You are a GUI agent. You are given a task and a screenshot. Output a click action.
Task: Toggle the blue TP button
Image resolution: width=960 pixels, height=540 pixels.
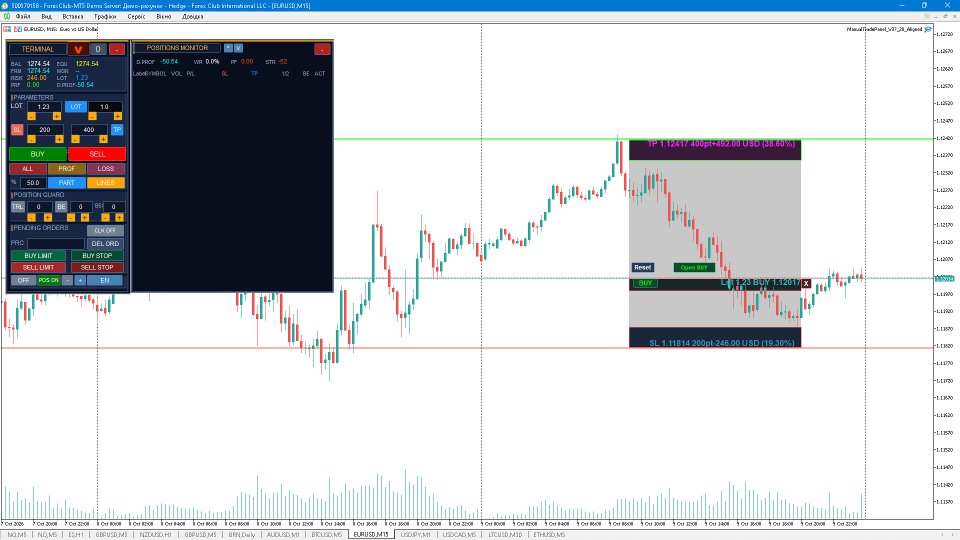point(117,130)
